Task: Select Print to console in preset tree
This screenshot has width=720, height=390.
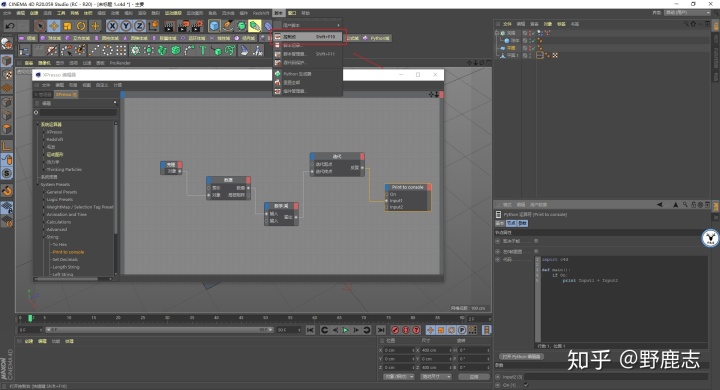Action: coord(68,252)
